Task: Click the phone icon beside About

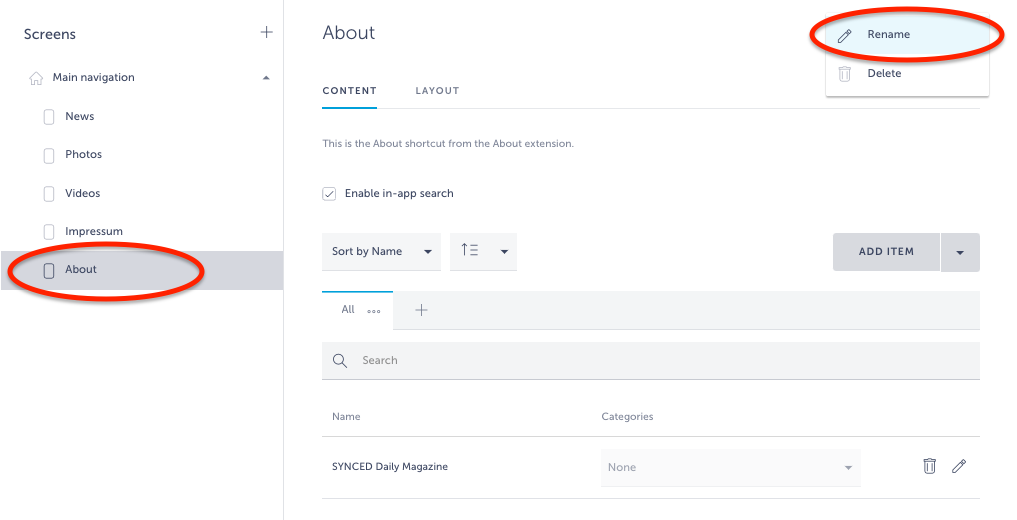Action: click(49, 270)
